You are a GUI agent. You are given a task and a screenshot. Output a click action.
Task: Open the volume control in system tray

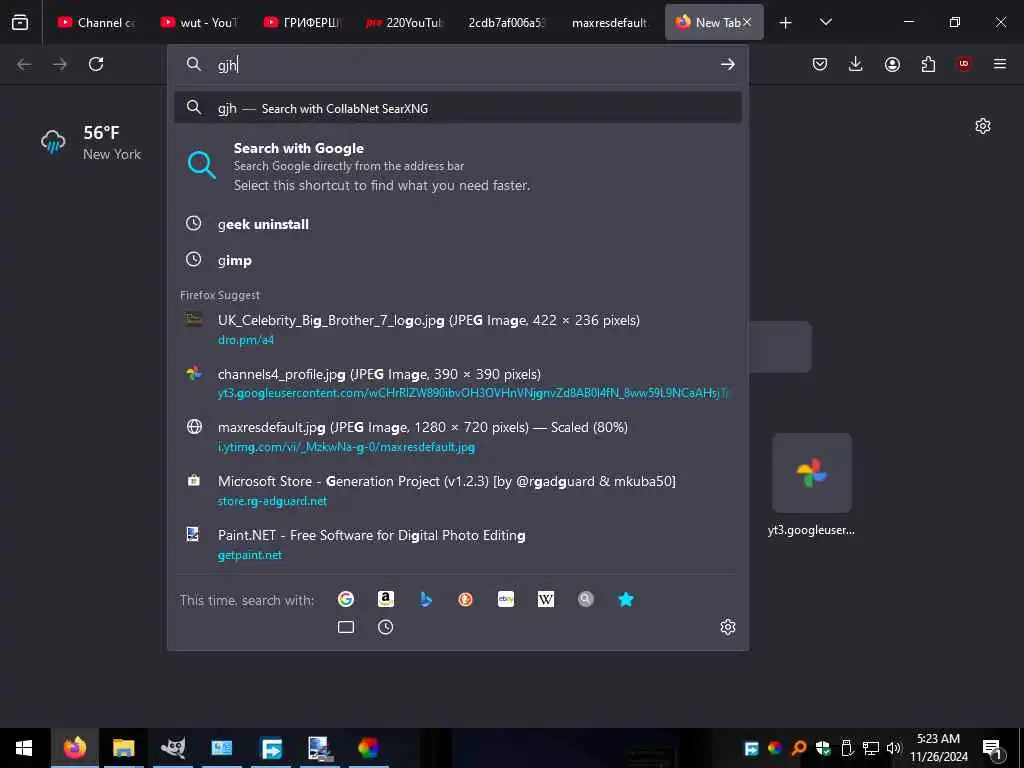coord(893,748)
